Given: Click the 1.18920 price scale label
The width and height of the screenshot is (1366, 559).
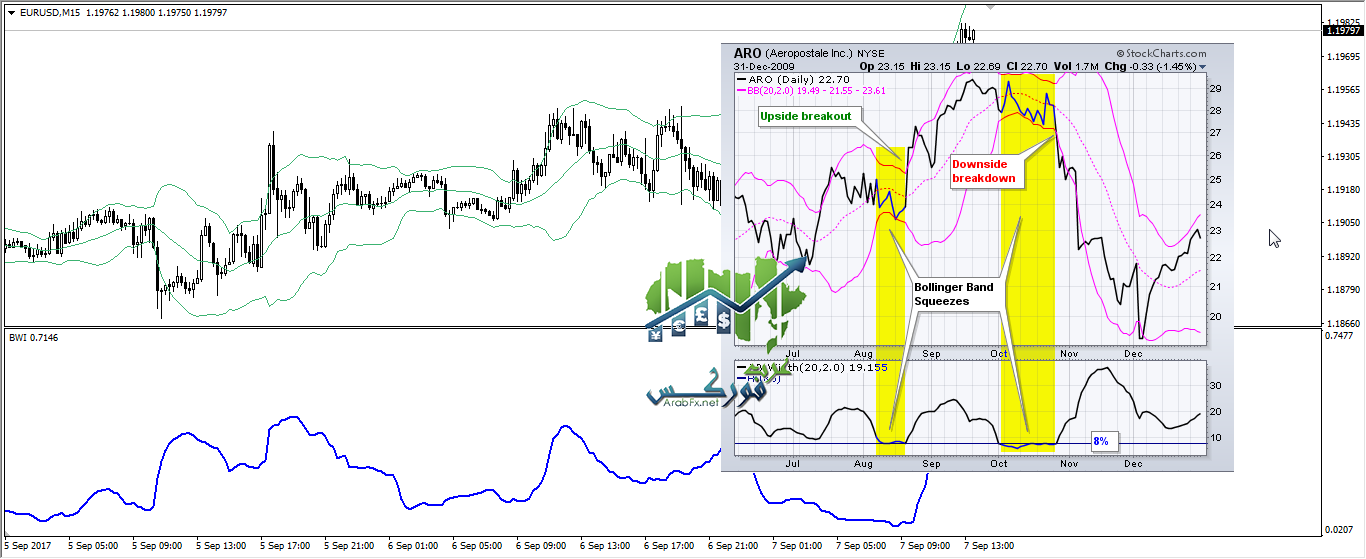Looking at the screenshot, I should (x=1341, y=257).
